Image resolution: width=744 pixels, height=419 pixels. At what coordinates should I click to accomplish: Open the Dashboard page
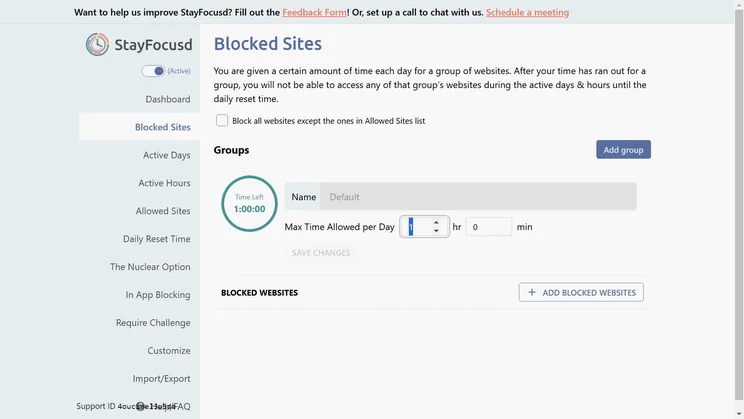pos(167,99)
